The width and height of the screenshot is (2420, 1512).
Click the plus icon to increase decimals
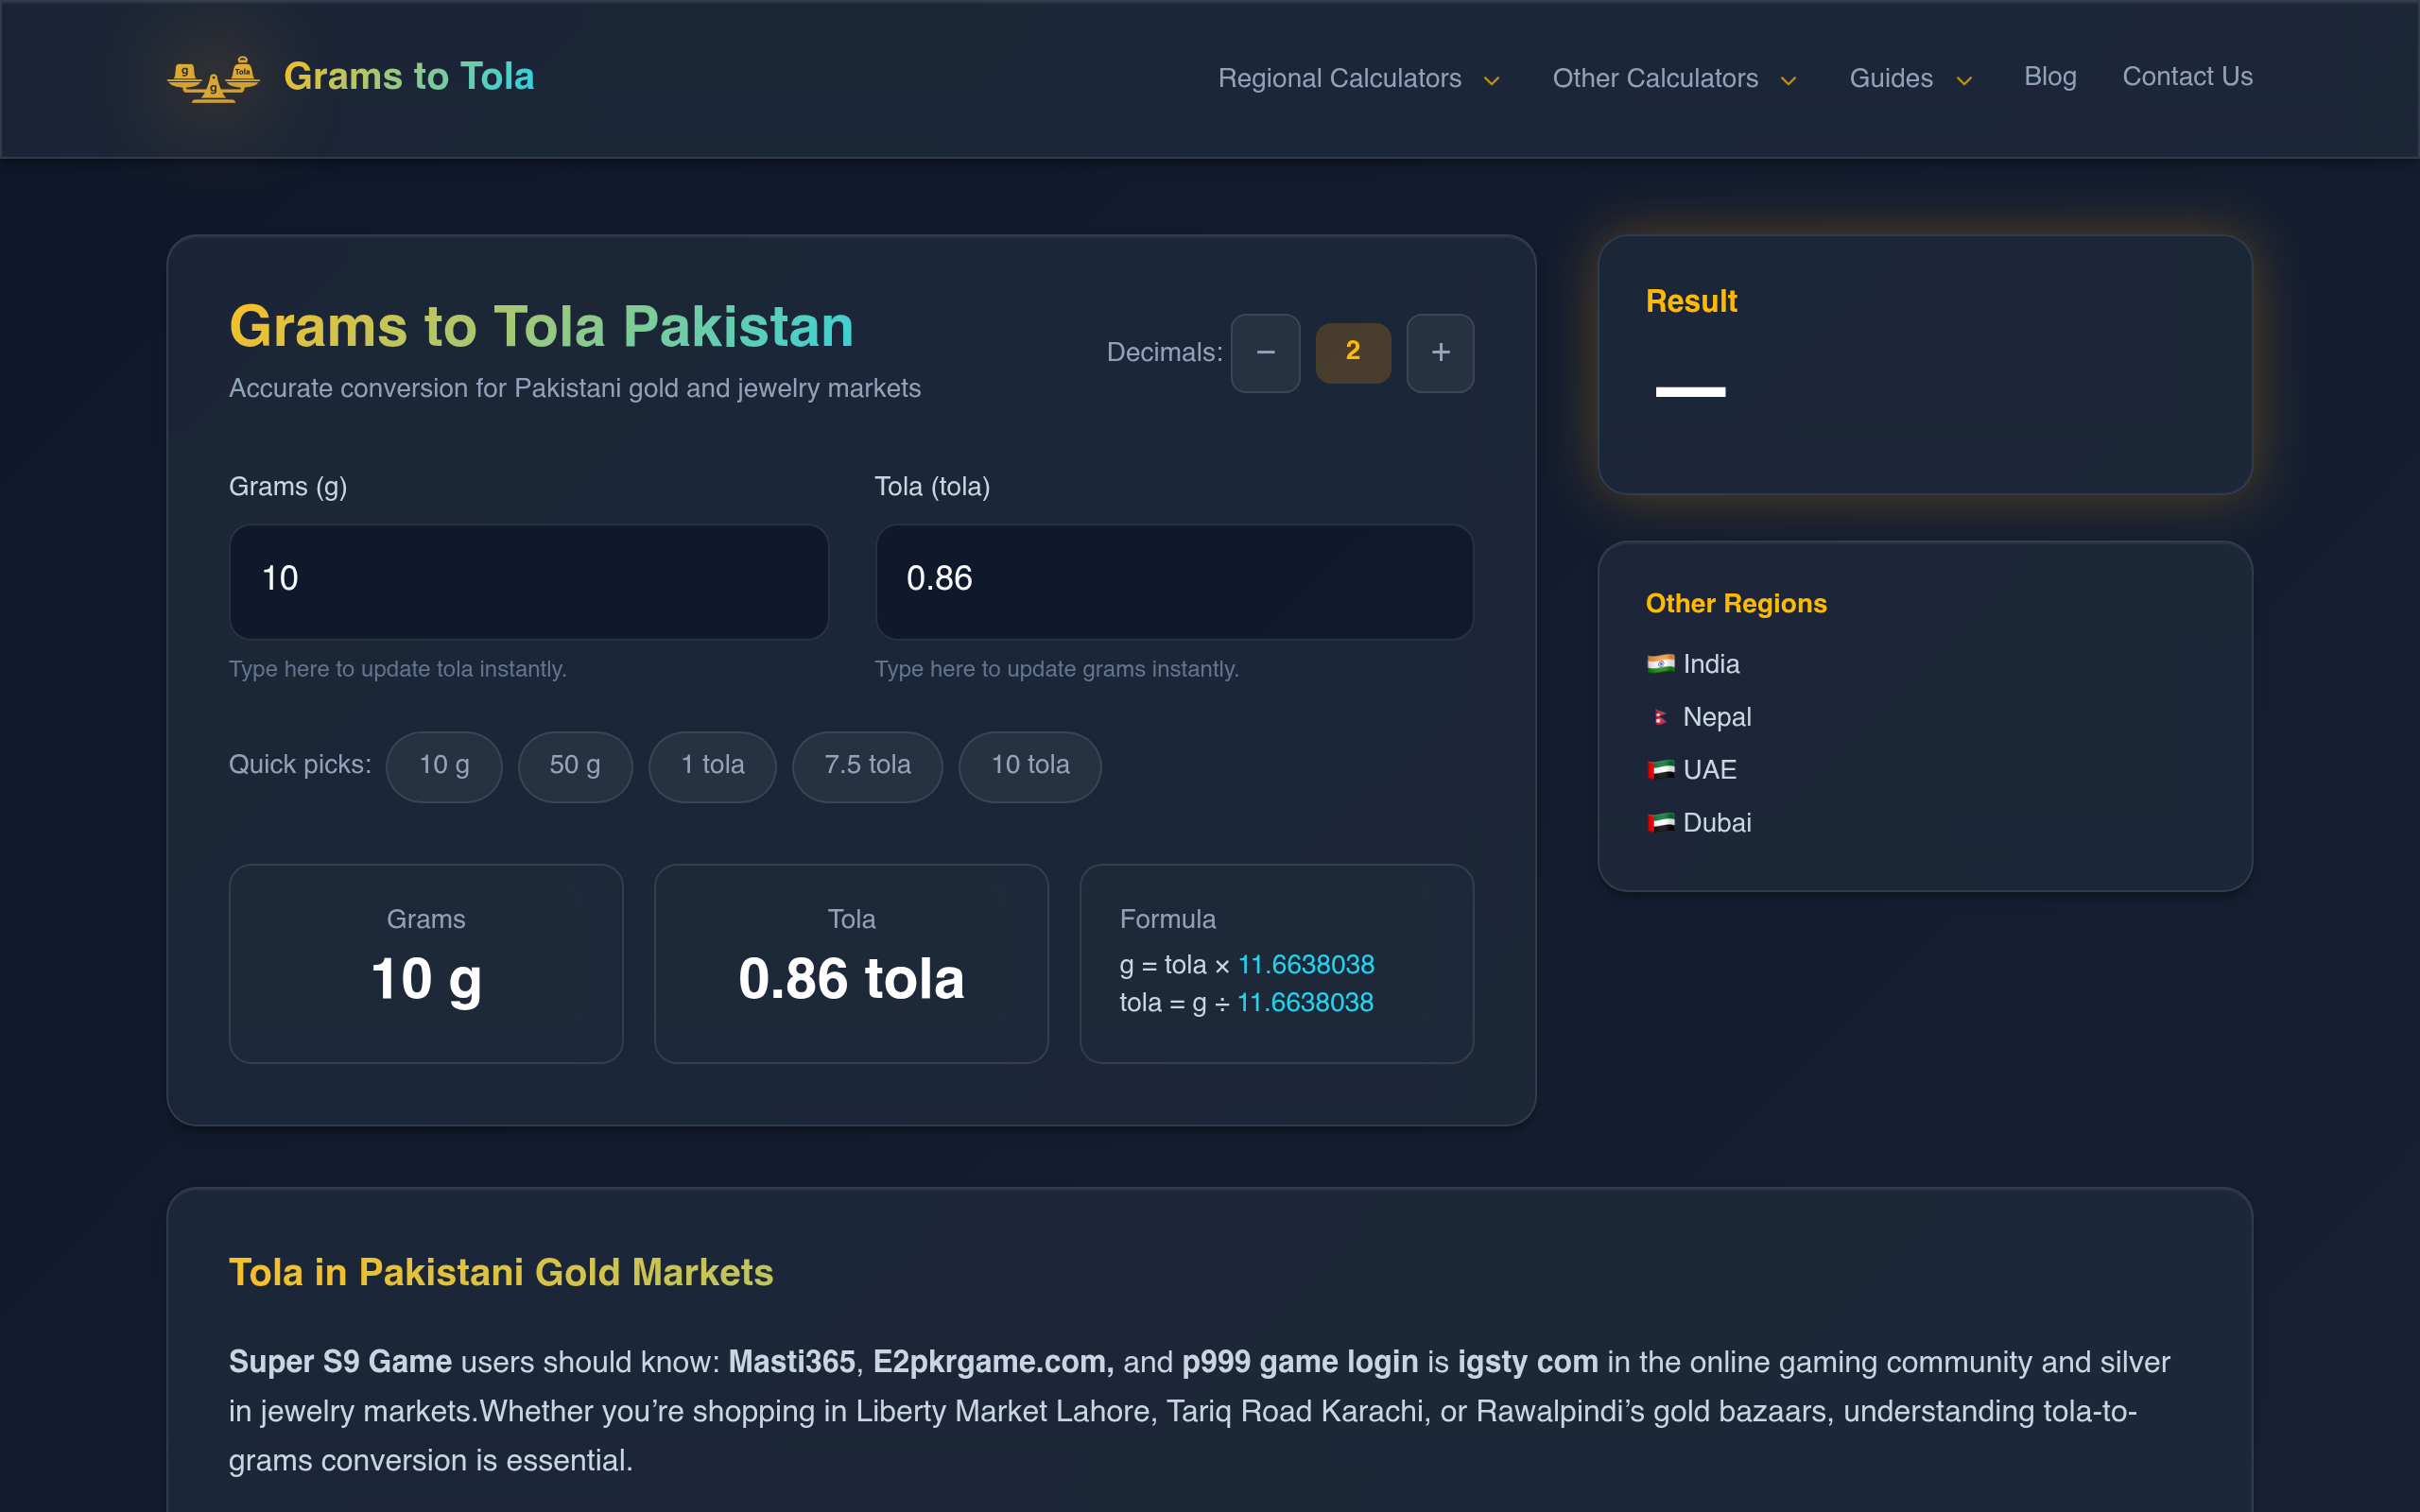tap(1440, 353)
